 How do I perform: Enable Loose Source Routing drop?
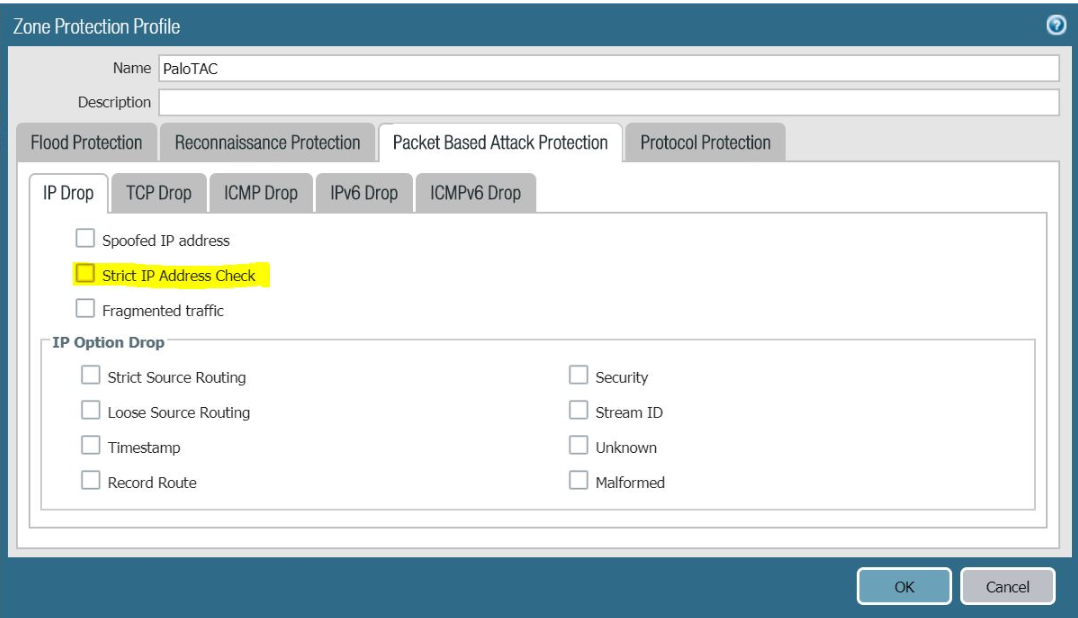[x=88, y=411]
